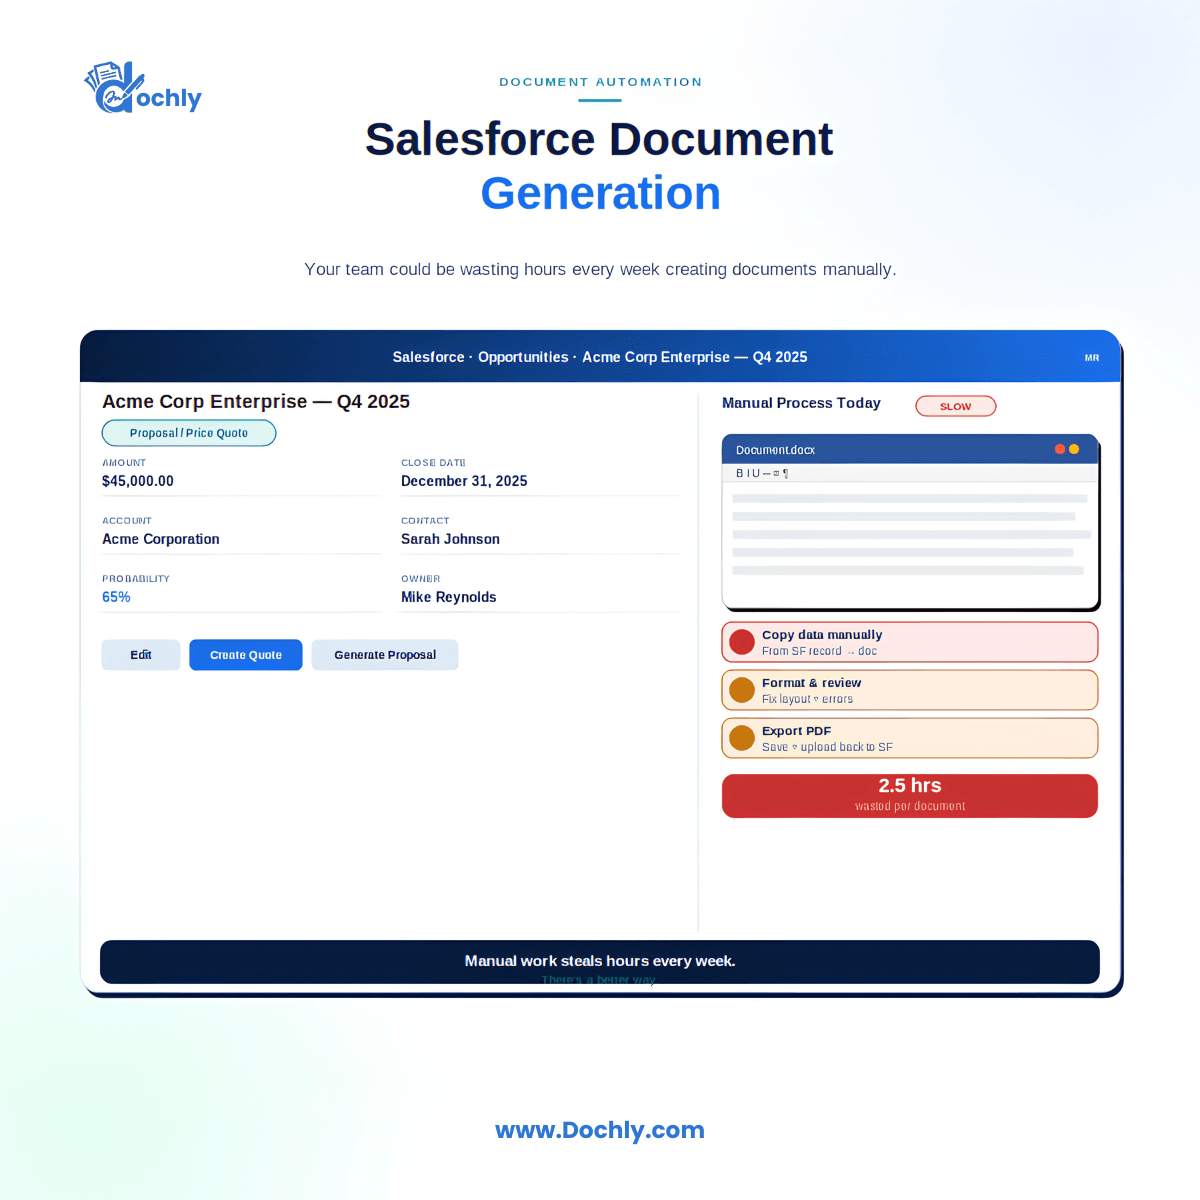Click the 2.5 hrs wasted banner
The width and height of the screenshot is (1200, 1200).
[910, 796]
